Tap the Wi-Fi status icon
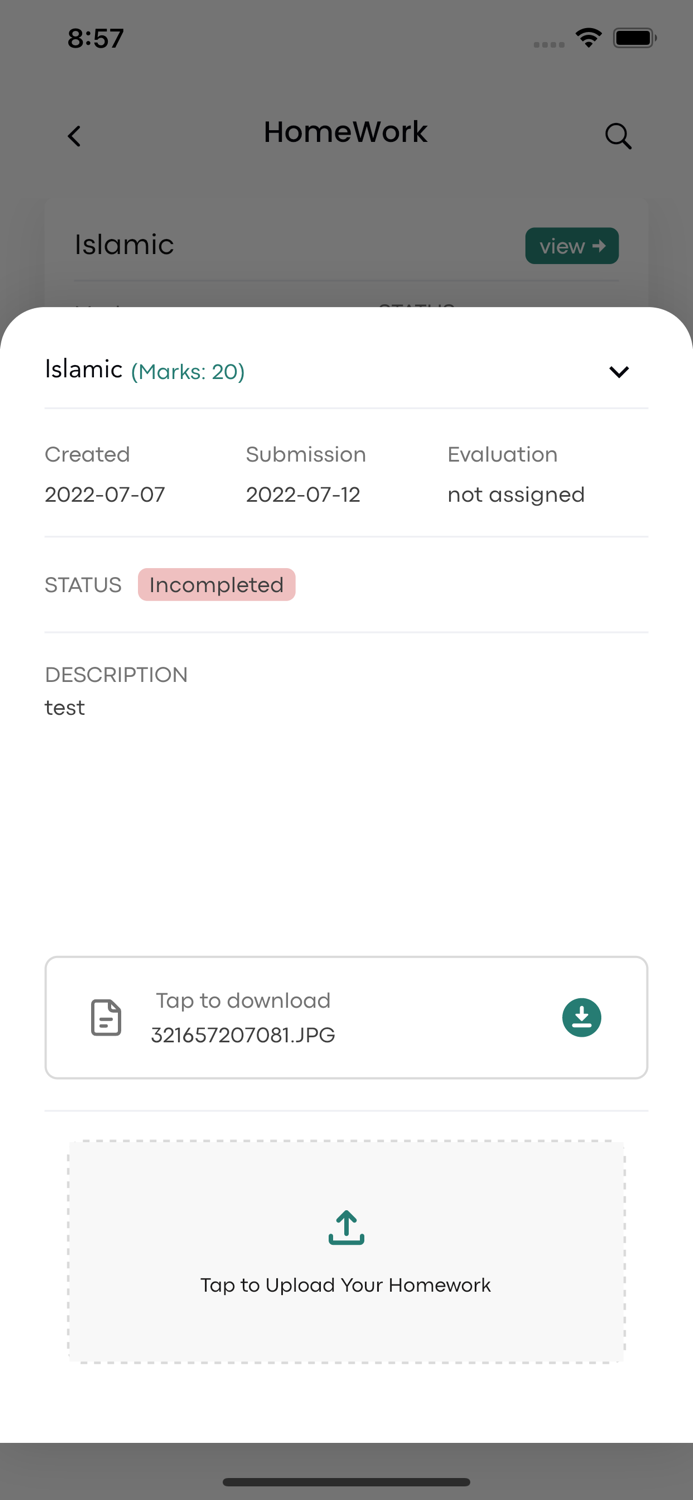Image resolution: width=693 pixels, height=1500 pixels. point(589,39)
